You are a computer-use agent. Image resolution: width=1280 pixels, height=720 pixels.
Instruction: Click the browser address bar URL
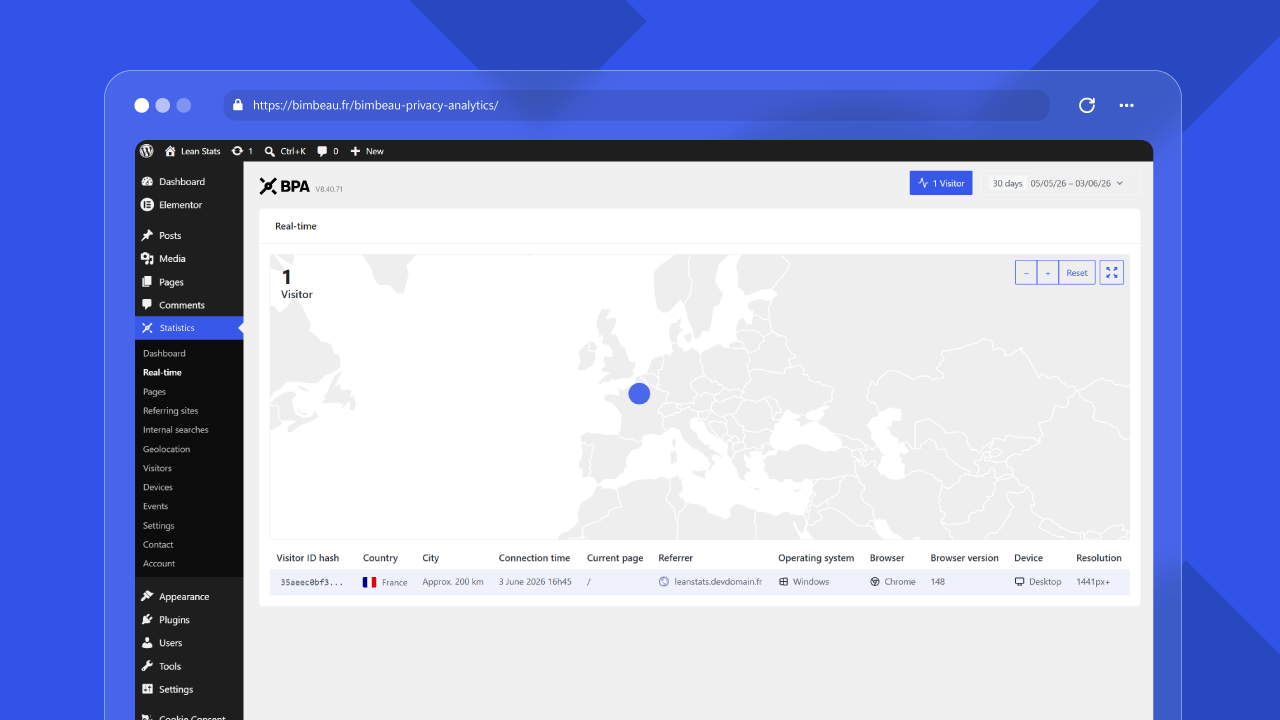click(375, 105)
